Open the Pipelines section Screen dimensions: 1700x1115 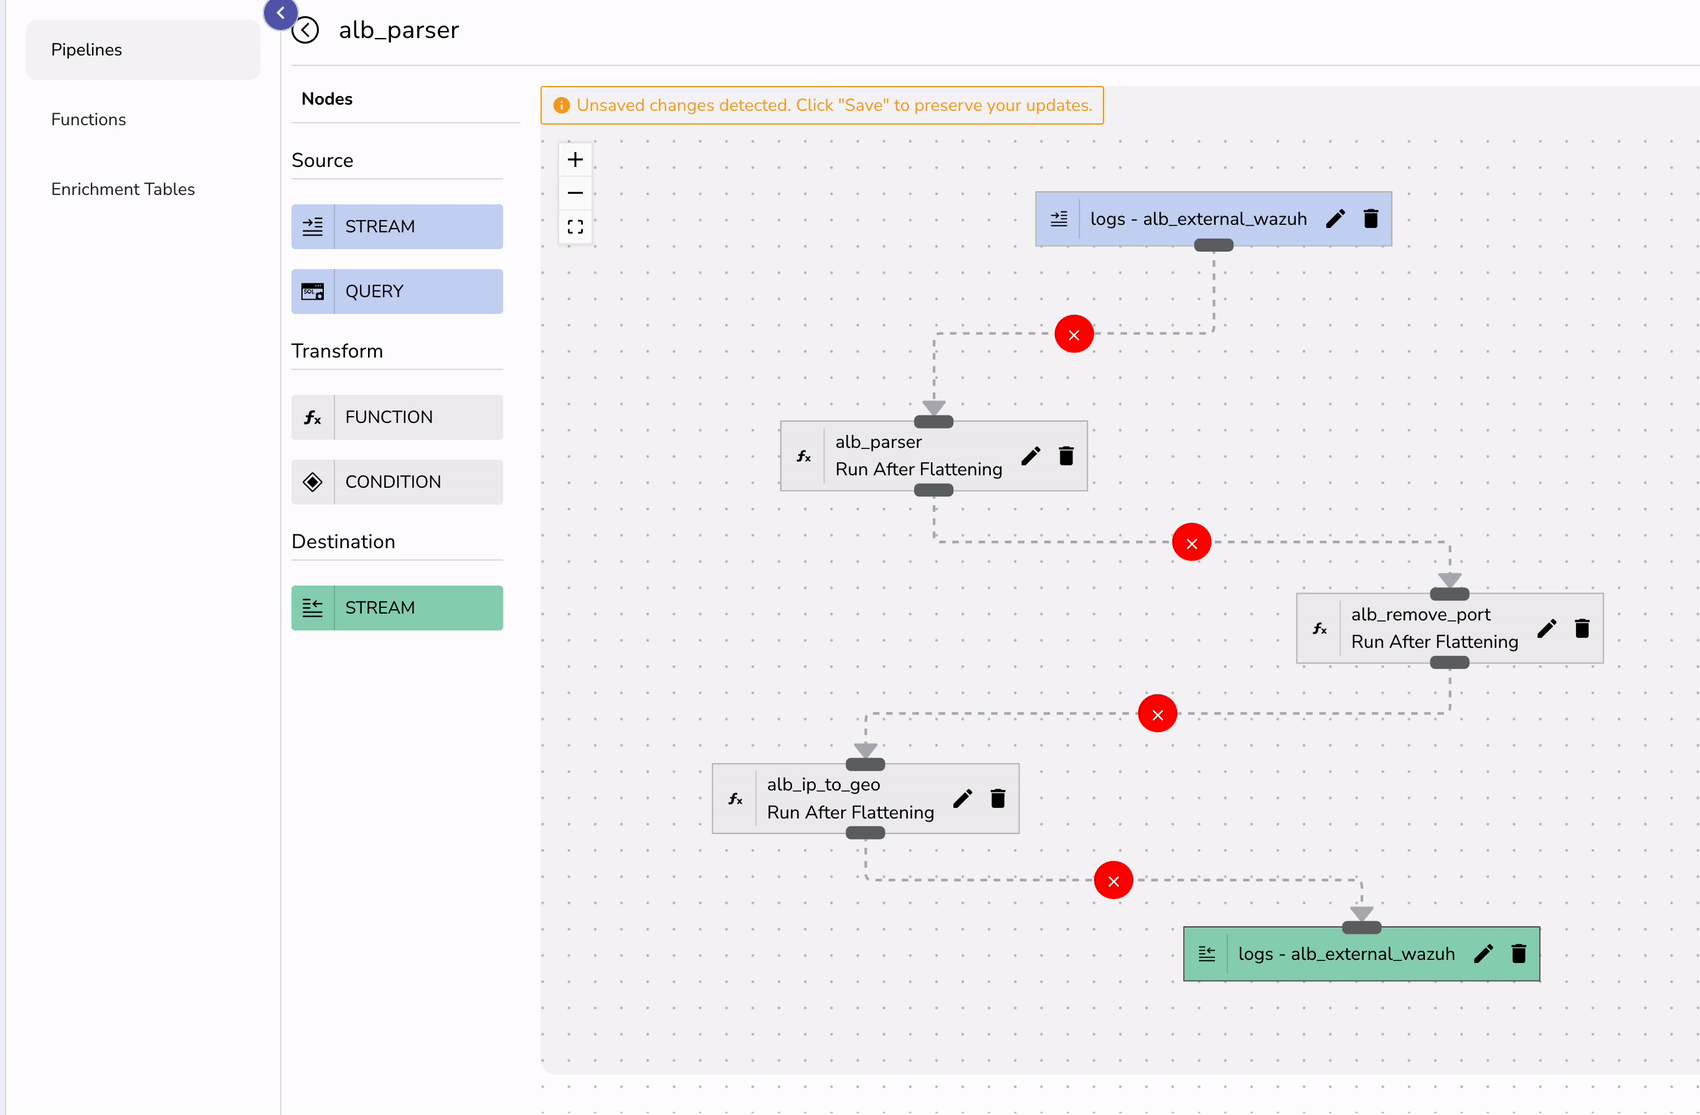tap(86, 49)
